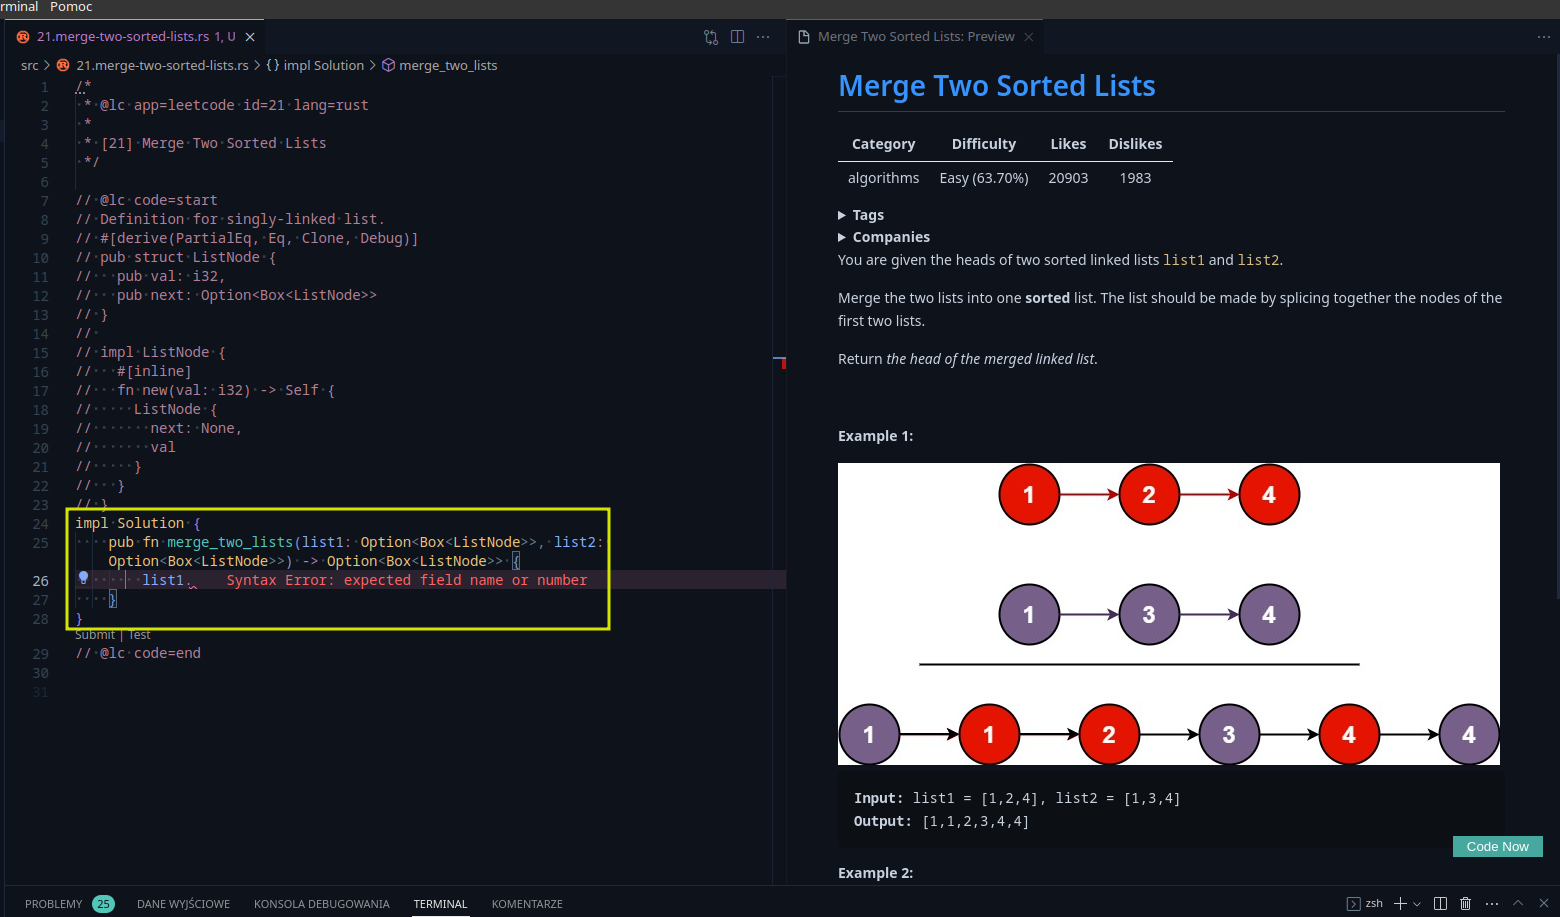
Task: Click the Syntax Error inline message
Action: [x=407, y=580]
